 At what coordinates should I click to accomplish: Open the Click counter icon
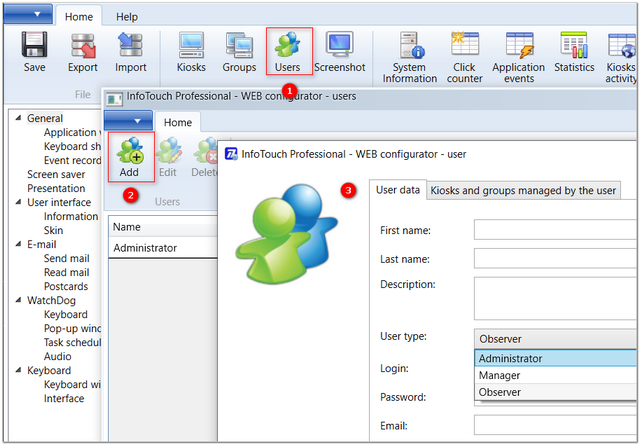tap(464, 45)
